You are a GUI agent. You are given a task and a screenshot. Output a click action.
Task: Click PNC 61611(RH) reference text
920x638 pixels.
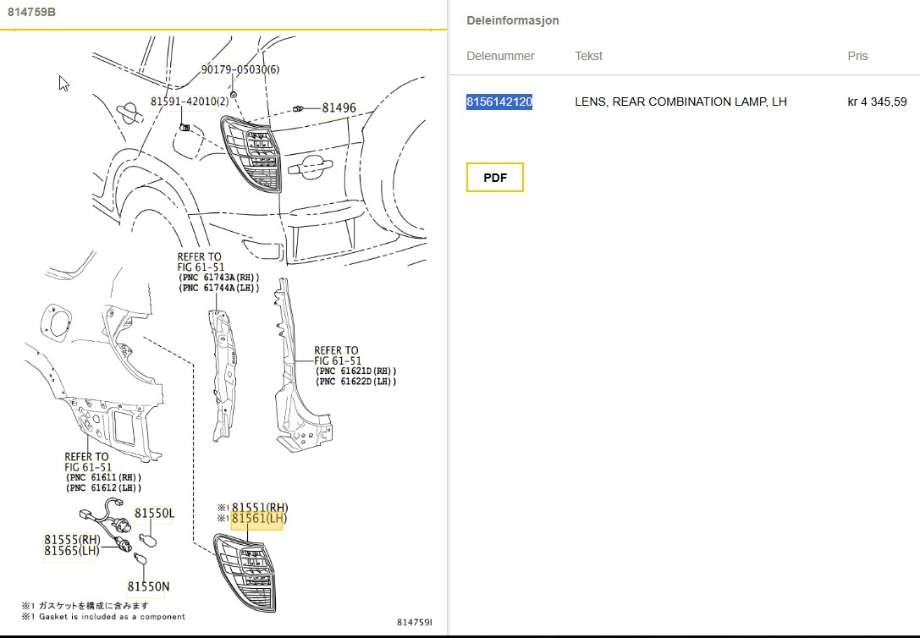[103, 477]
